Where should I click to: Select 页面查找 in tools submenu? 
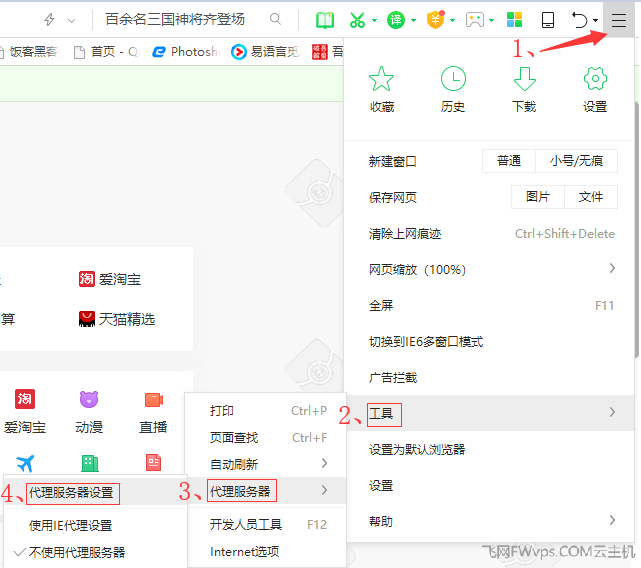[x=267, y=437]
